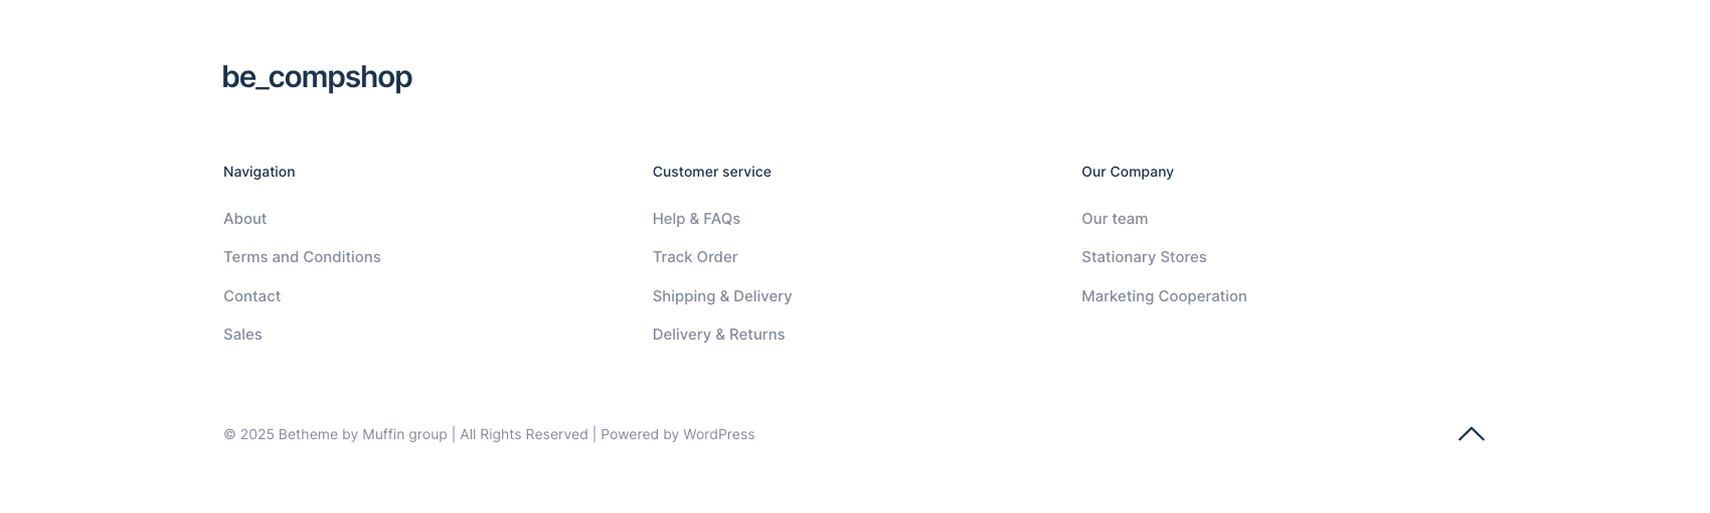Click the Our Company column heading
The width and height of the screenshot is (1710, 513).
tap(1127, 172)
